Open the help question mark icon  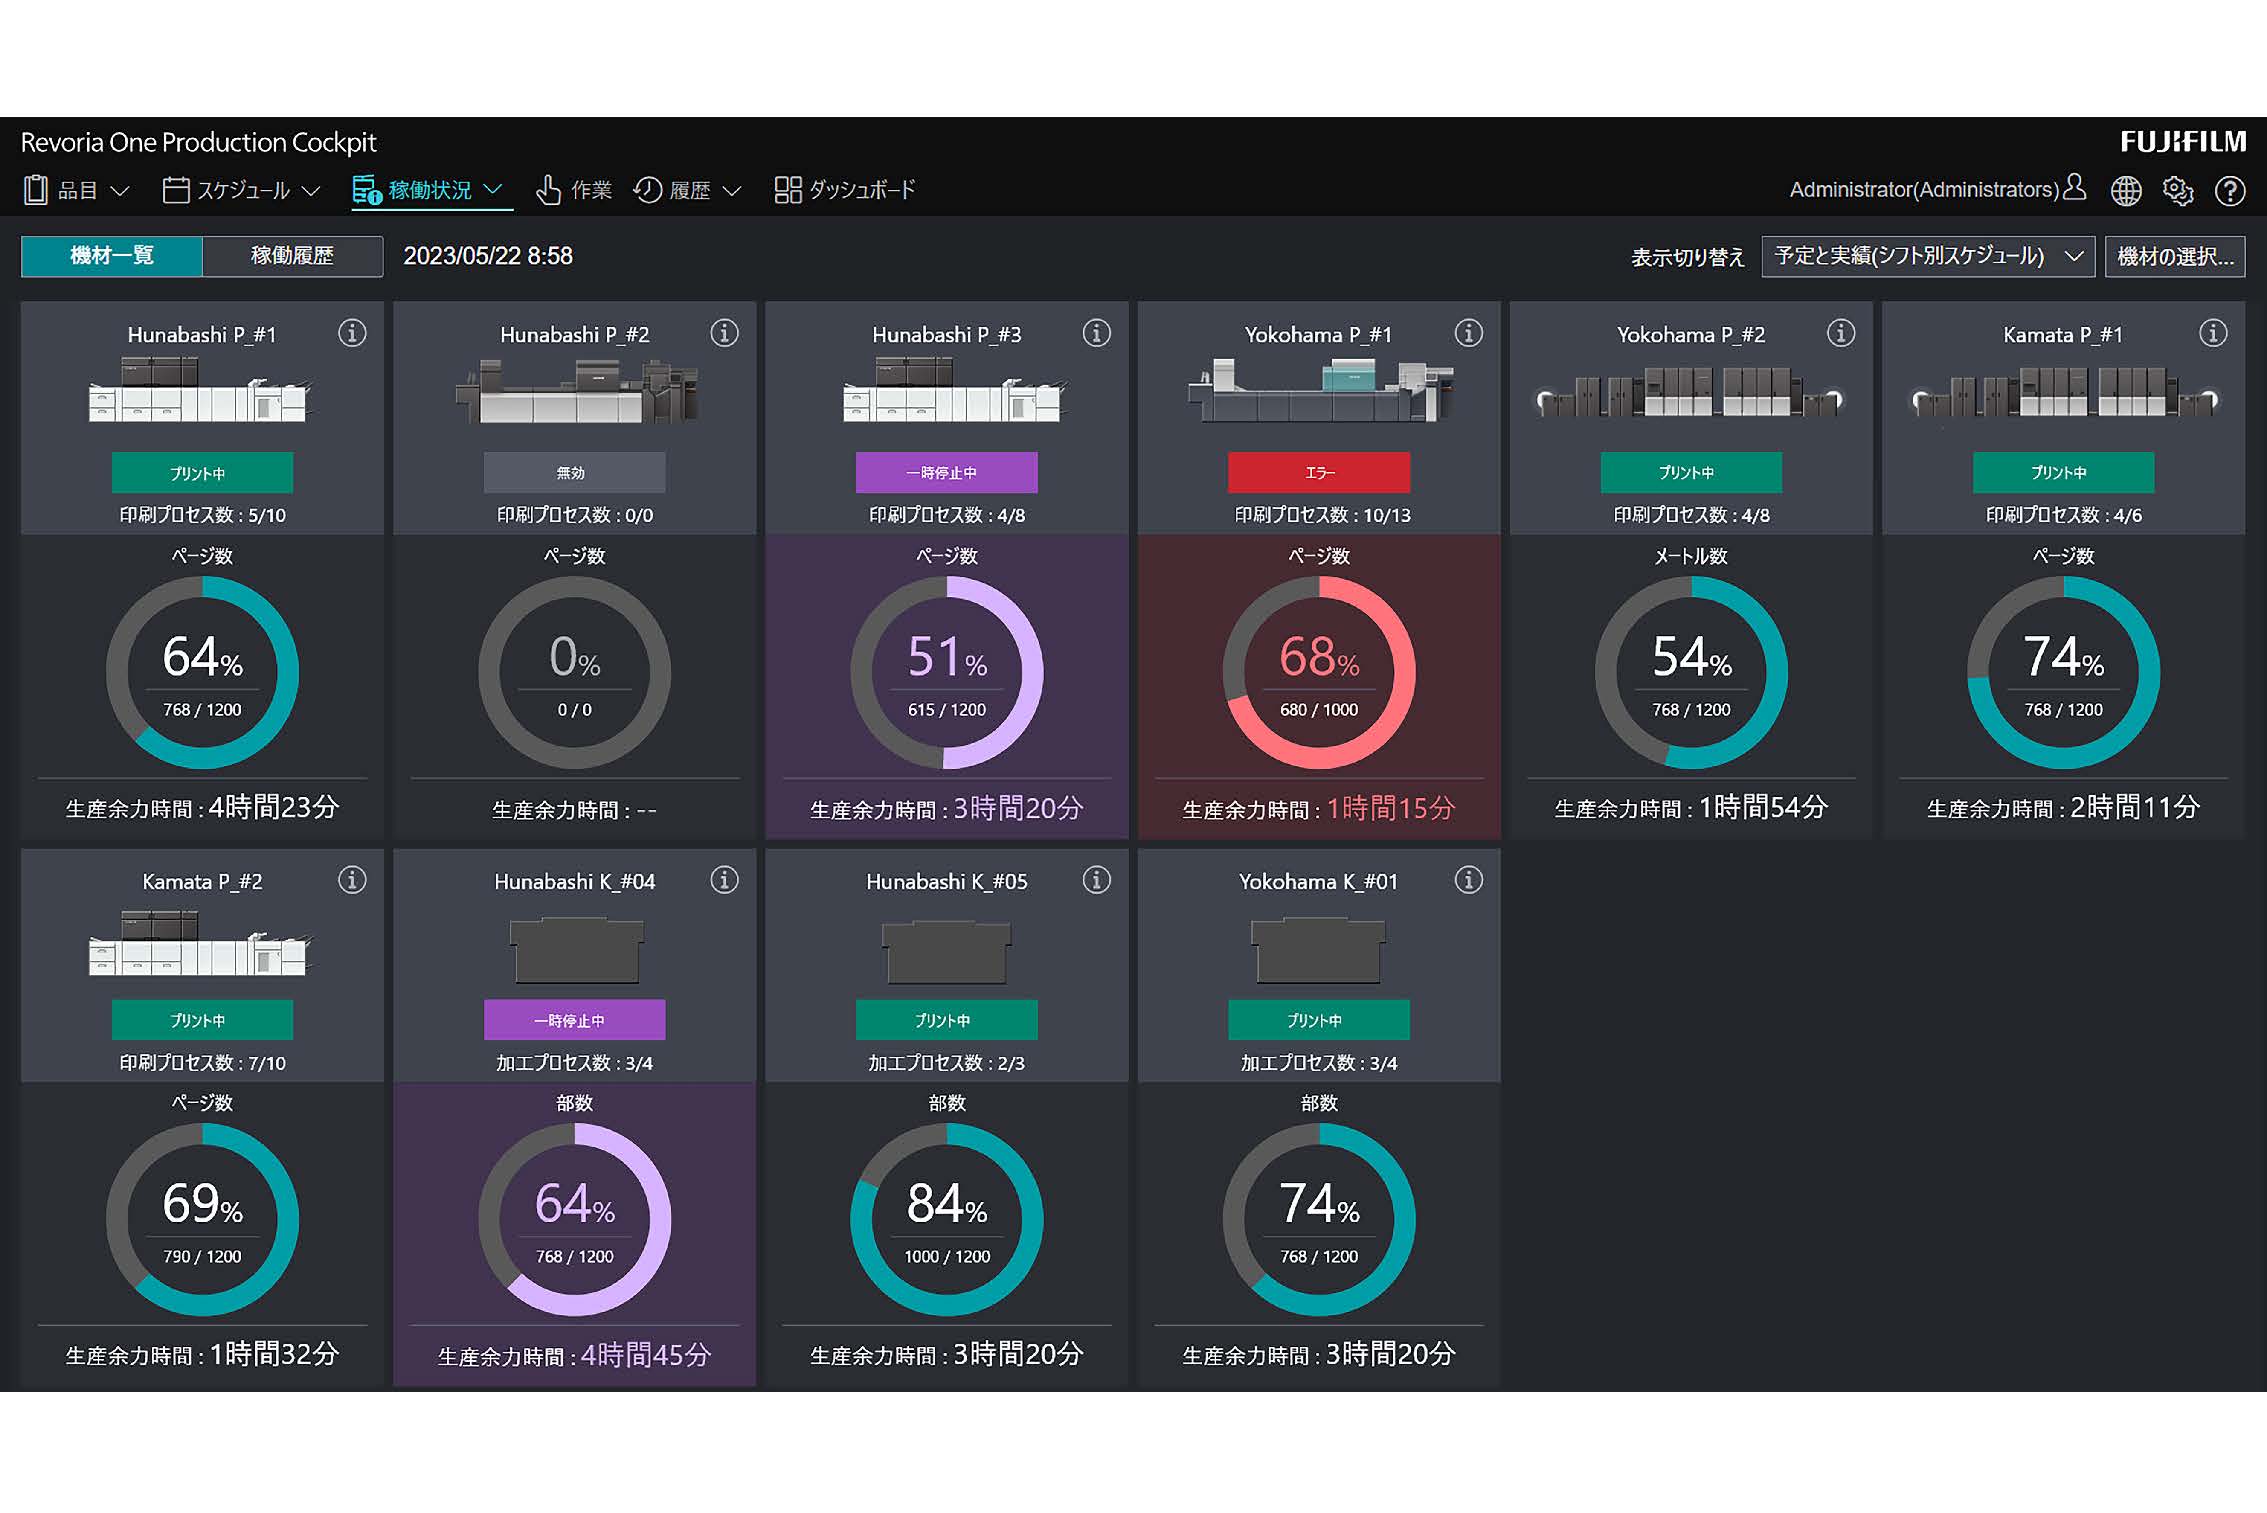coord(2229,190)
